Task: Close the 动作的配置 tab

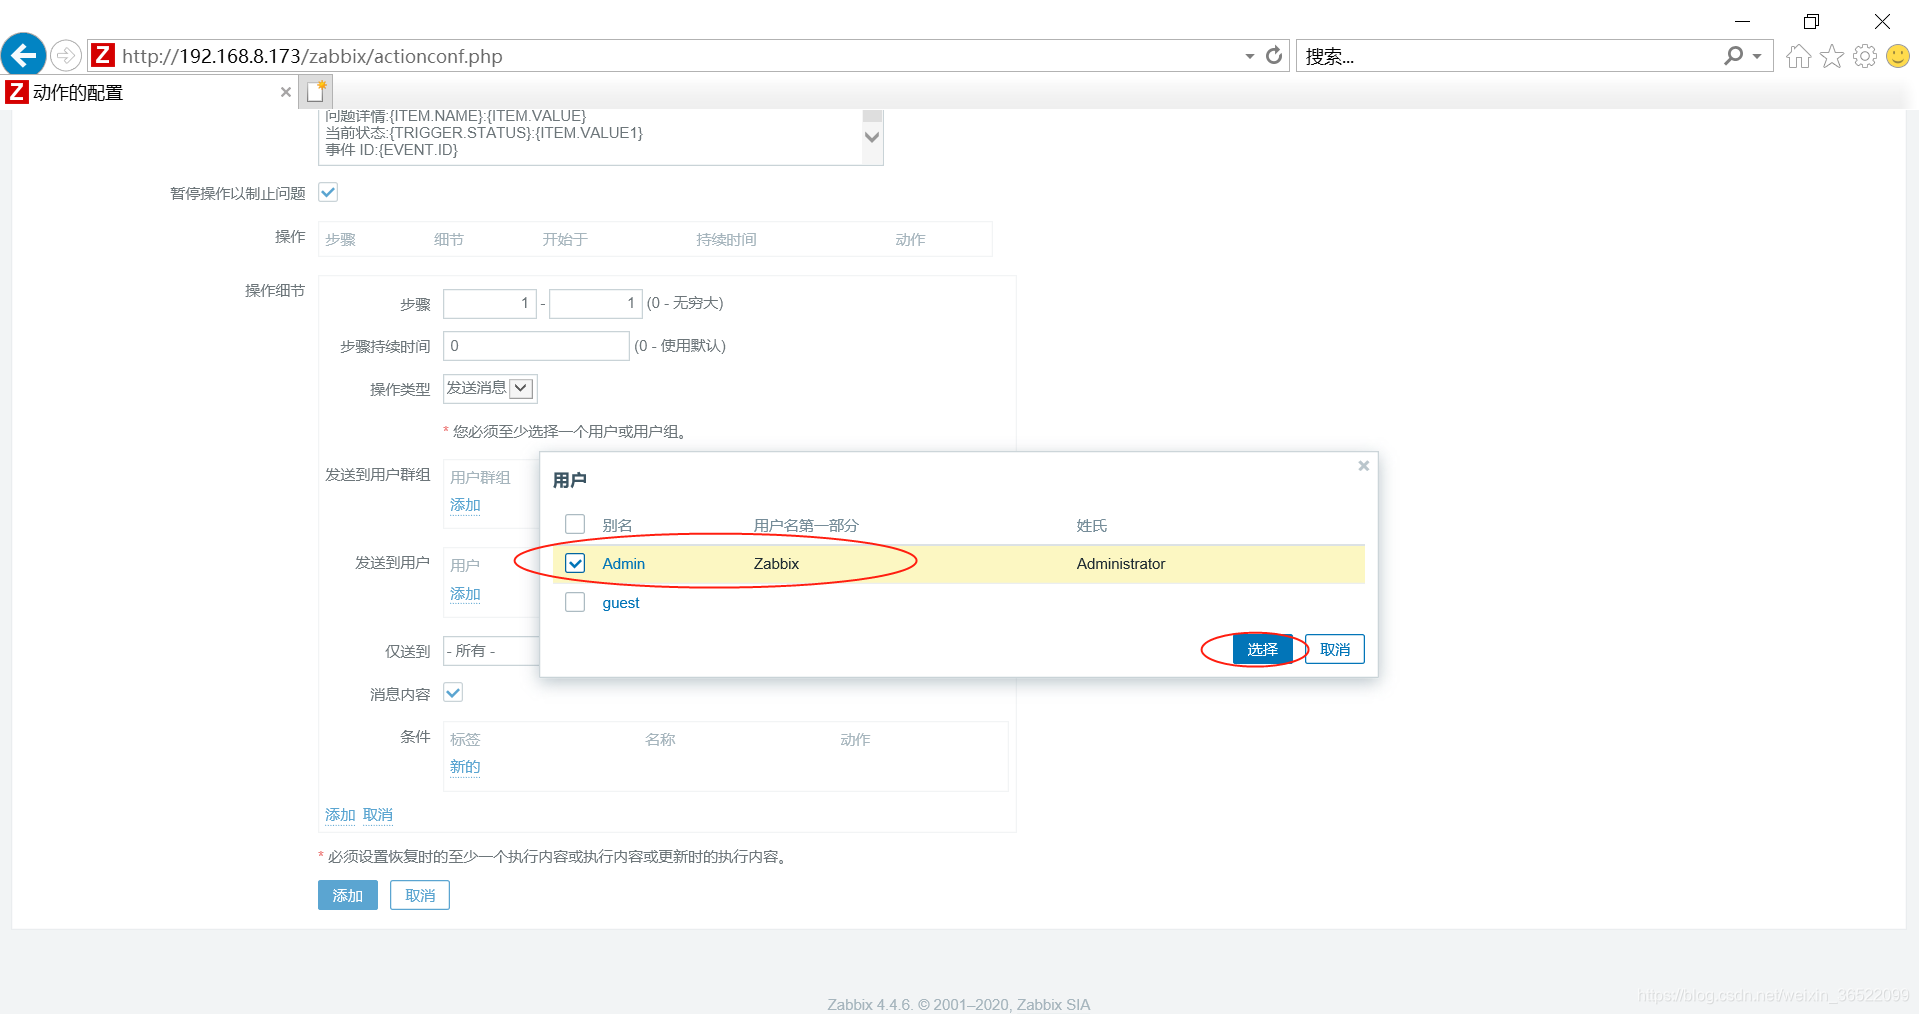Action: click(286, 92)
